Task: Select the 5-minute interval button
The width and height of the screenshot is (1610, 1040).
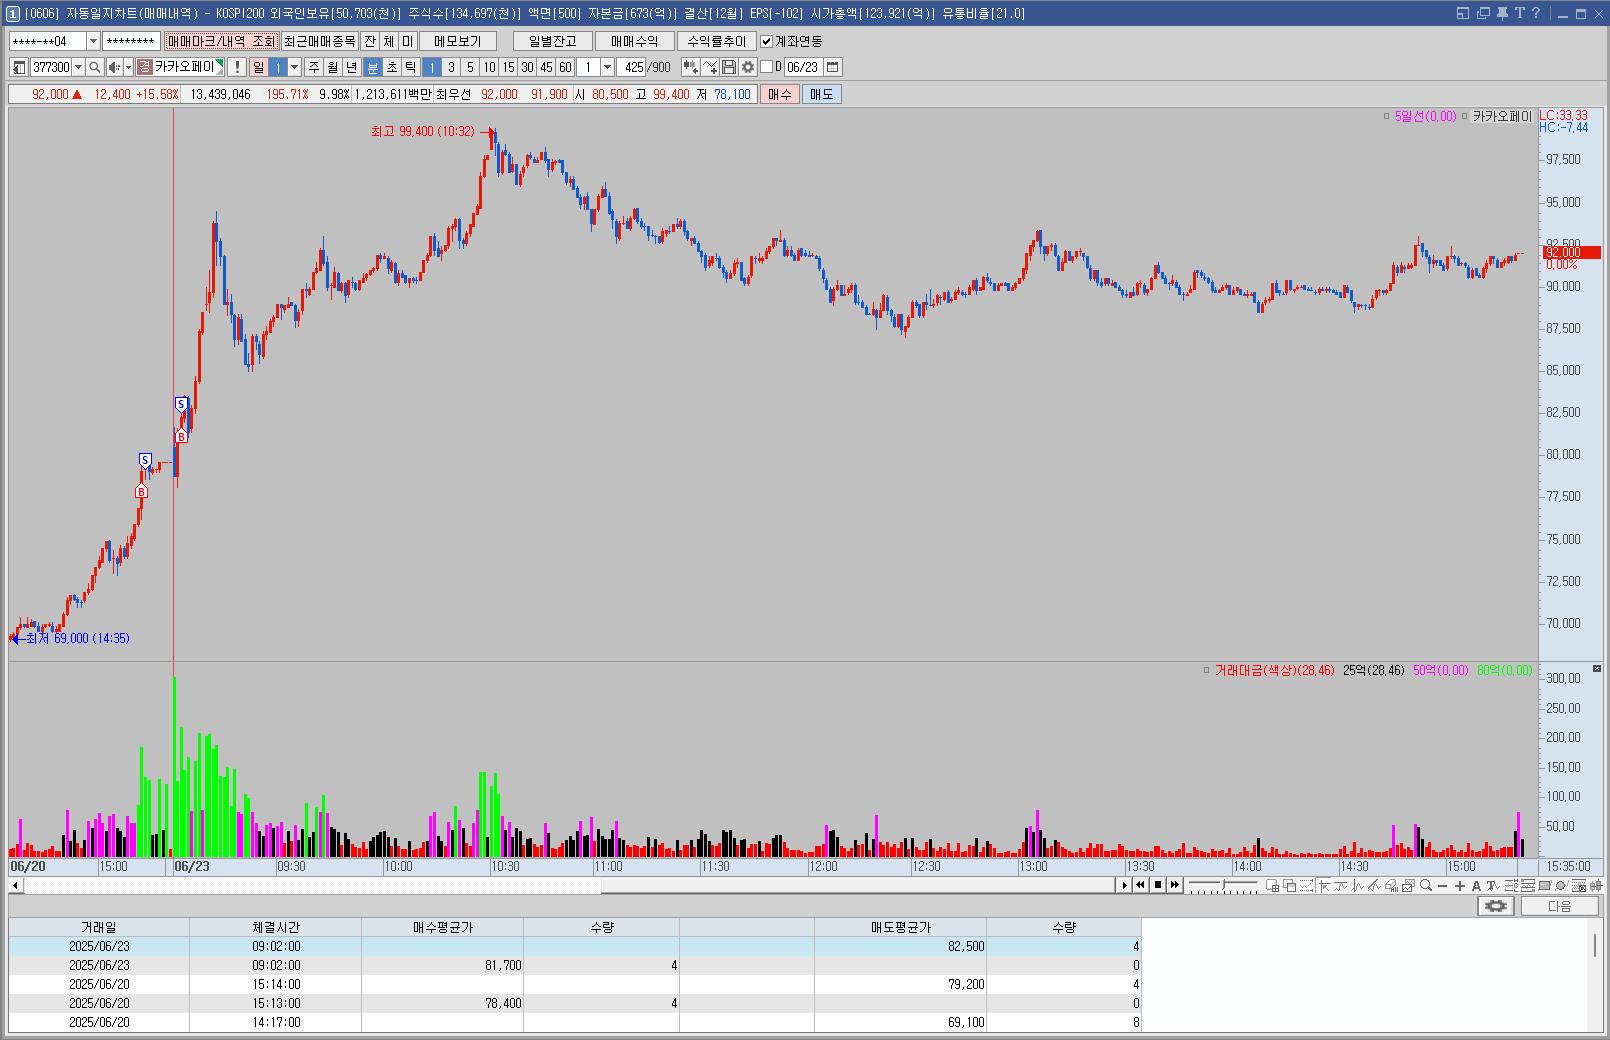Action: tap(470, 67)
